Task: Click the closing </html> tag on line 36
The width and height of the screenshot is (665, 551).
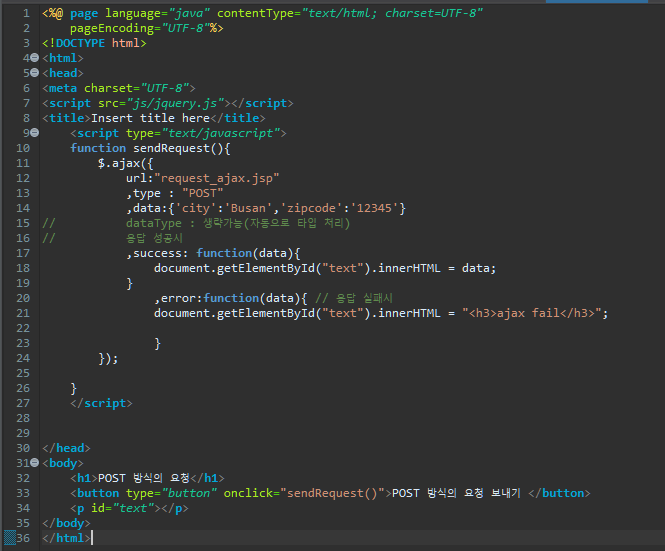Action: click(x=66, y=538)
